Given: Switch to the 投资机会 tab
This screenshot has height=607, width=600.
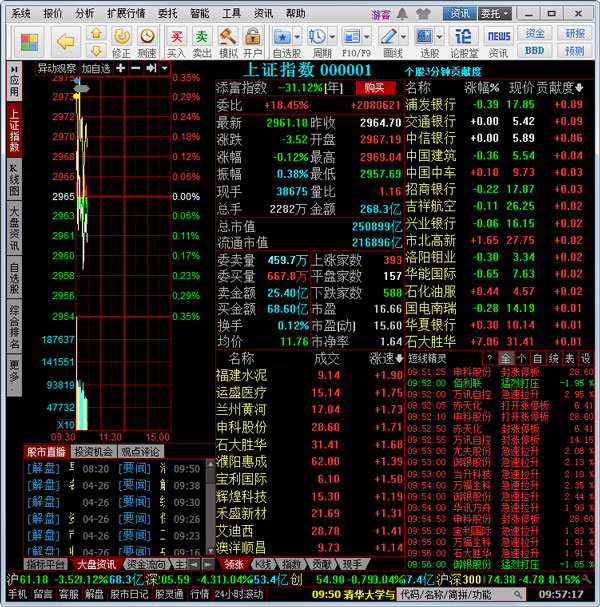Looking at the screenshot, I should point(93,451).
